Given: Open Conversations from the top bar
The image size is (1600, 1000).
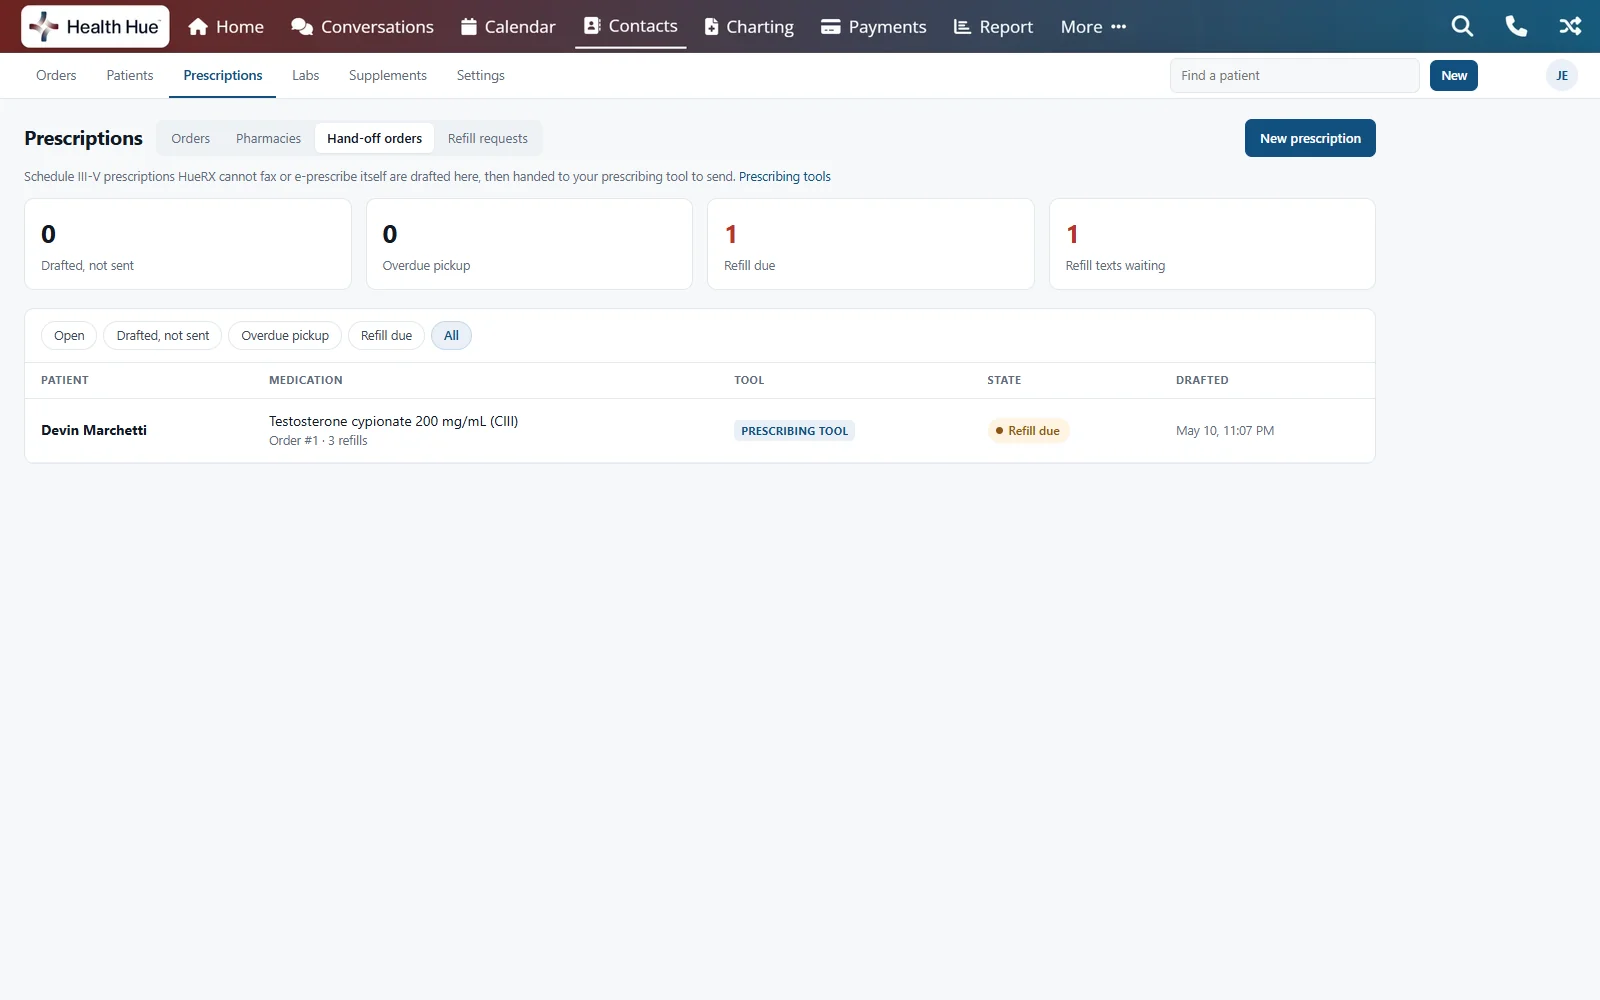Looking at the screenshot, I should 362,27.
